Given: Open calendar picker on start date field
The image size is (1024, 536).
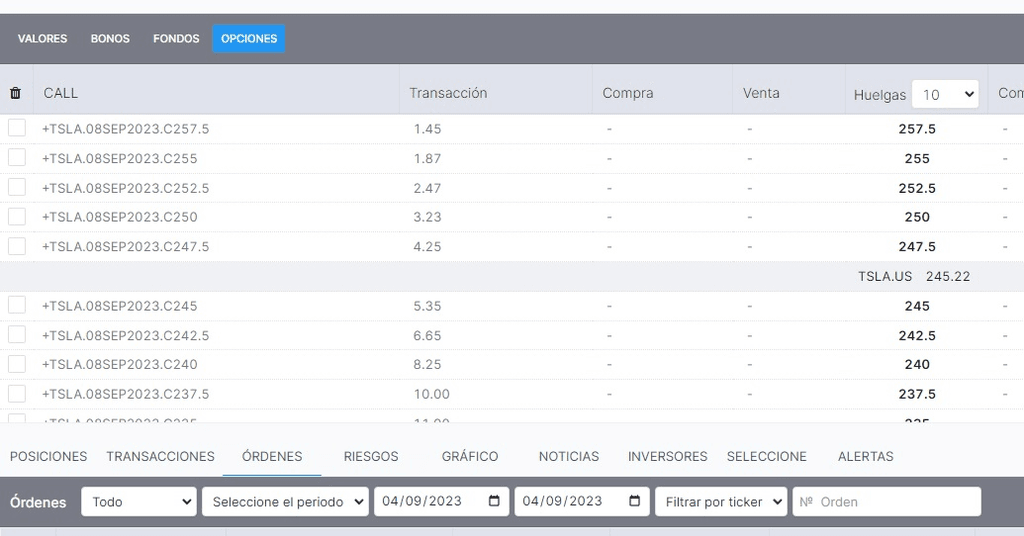Looking at the screenshot, I should click(494, 501).
